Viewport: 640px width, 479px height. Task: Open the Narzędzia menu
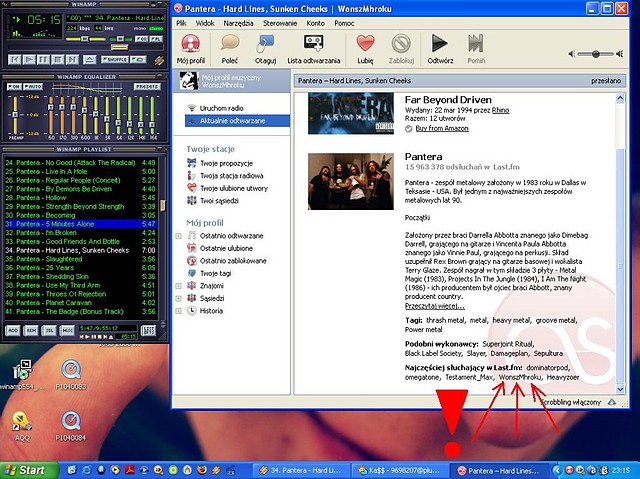point(238,23)
